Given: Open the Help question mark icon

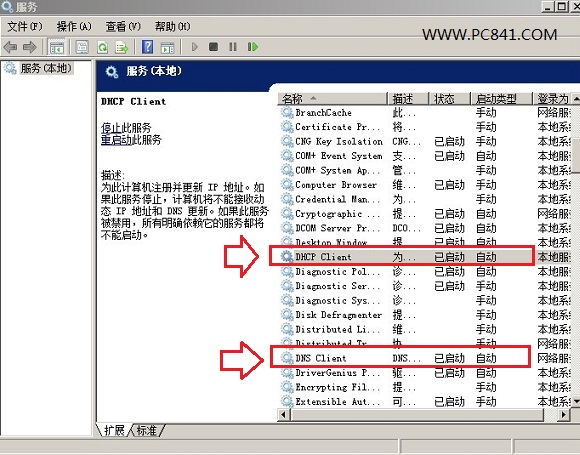Looking at the screenshot, I should (x=147, y=47).
